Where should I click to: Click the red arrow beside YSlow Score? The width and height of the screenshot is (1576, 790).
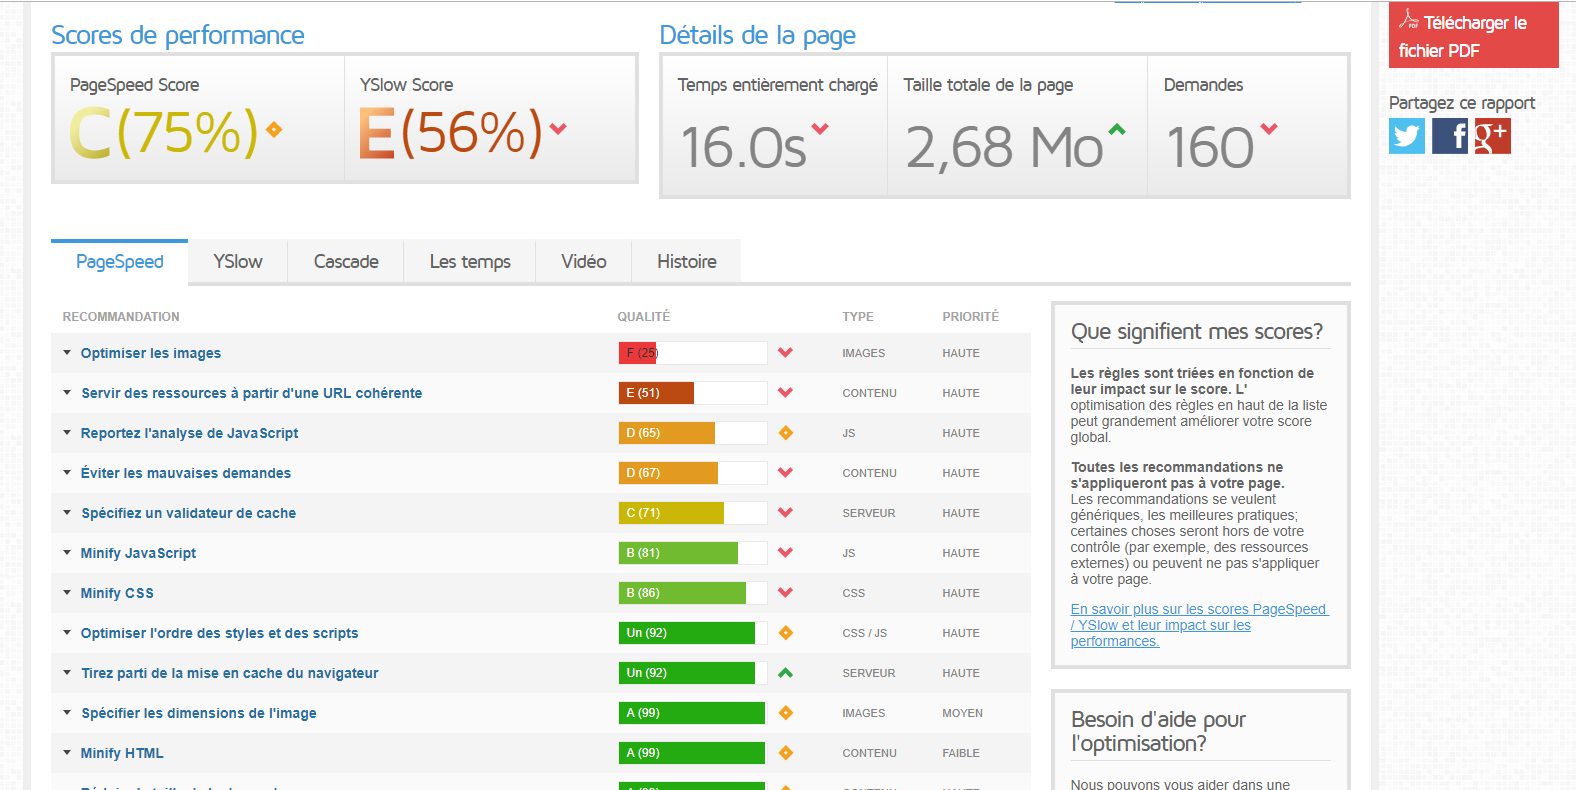coord(558,128)
